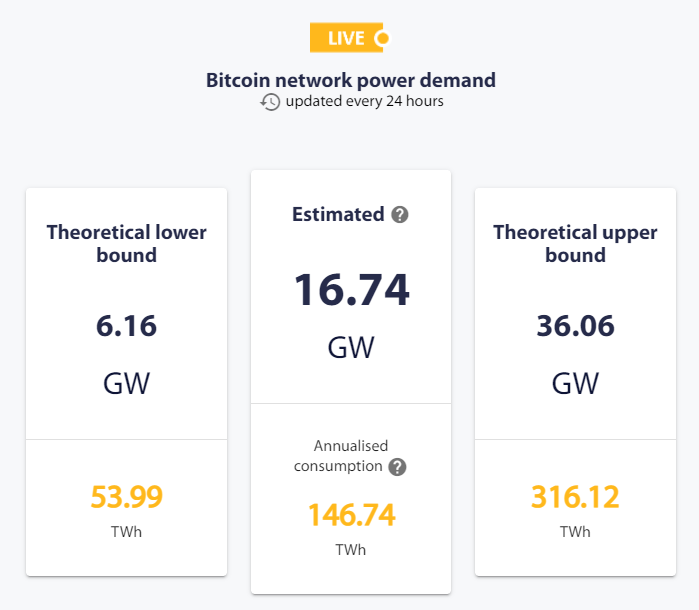Image resolution: width=699 pixels, height=610 pixels.
Task: Click the 146.74 annualised consumption figure
Action: coord(351,515)
